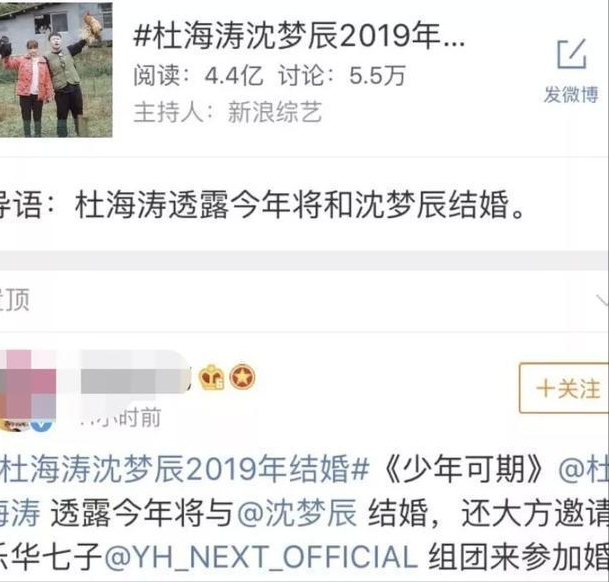Open the @YH_NEXT_OFFICIAL mention

point(261,558)
